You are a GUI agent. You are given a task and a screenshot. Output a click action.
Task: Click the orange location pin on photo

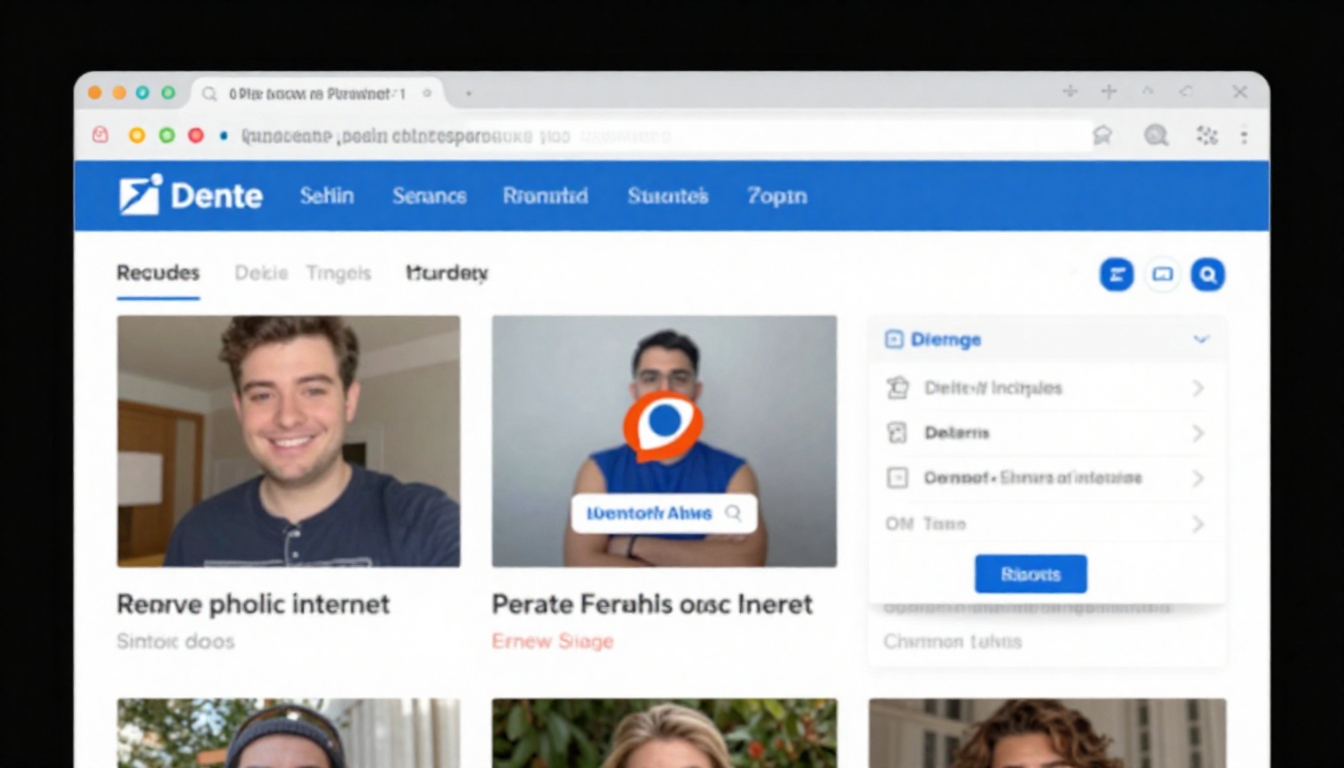[x=663, y=425]
